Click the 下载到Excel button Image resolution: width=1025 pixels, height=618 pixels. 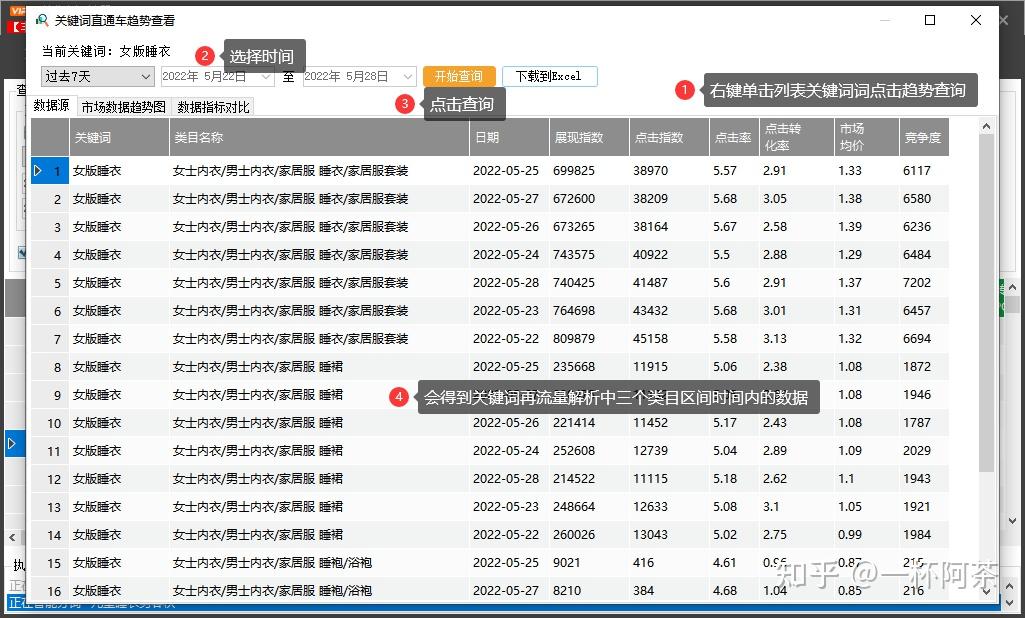coord(549,77)
